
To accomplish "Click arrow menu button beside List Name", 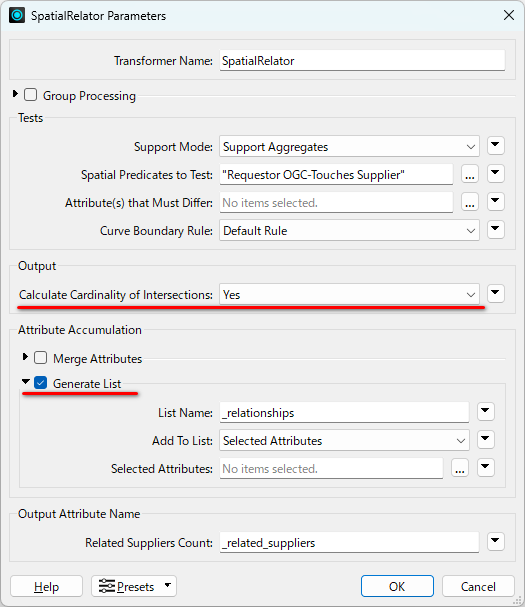I will pos(486,412).
